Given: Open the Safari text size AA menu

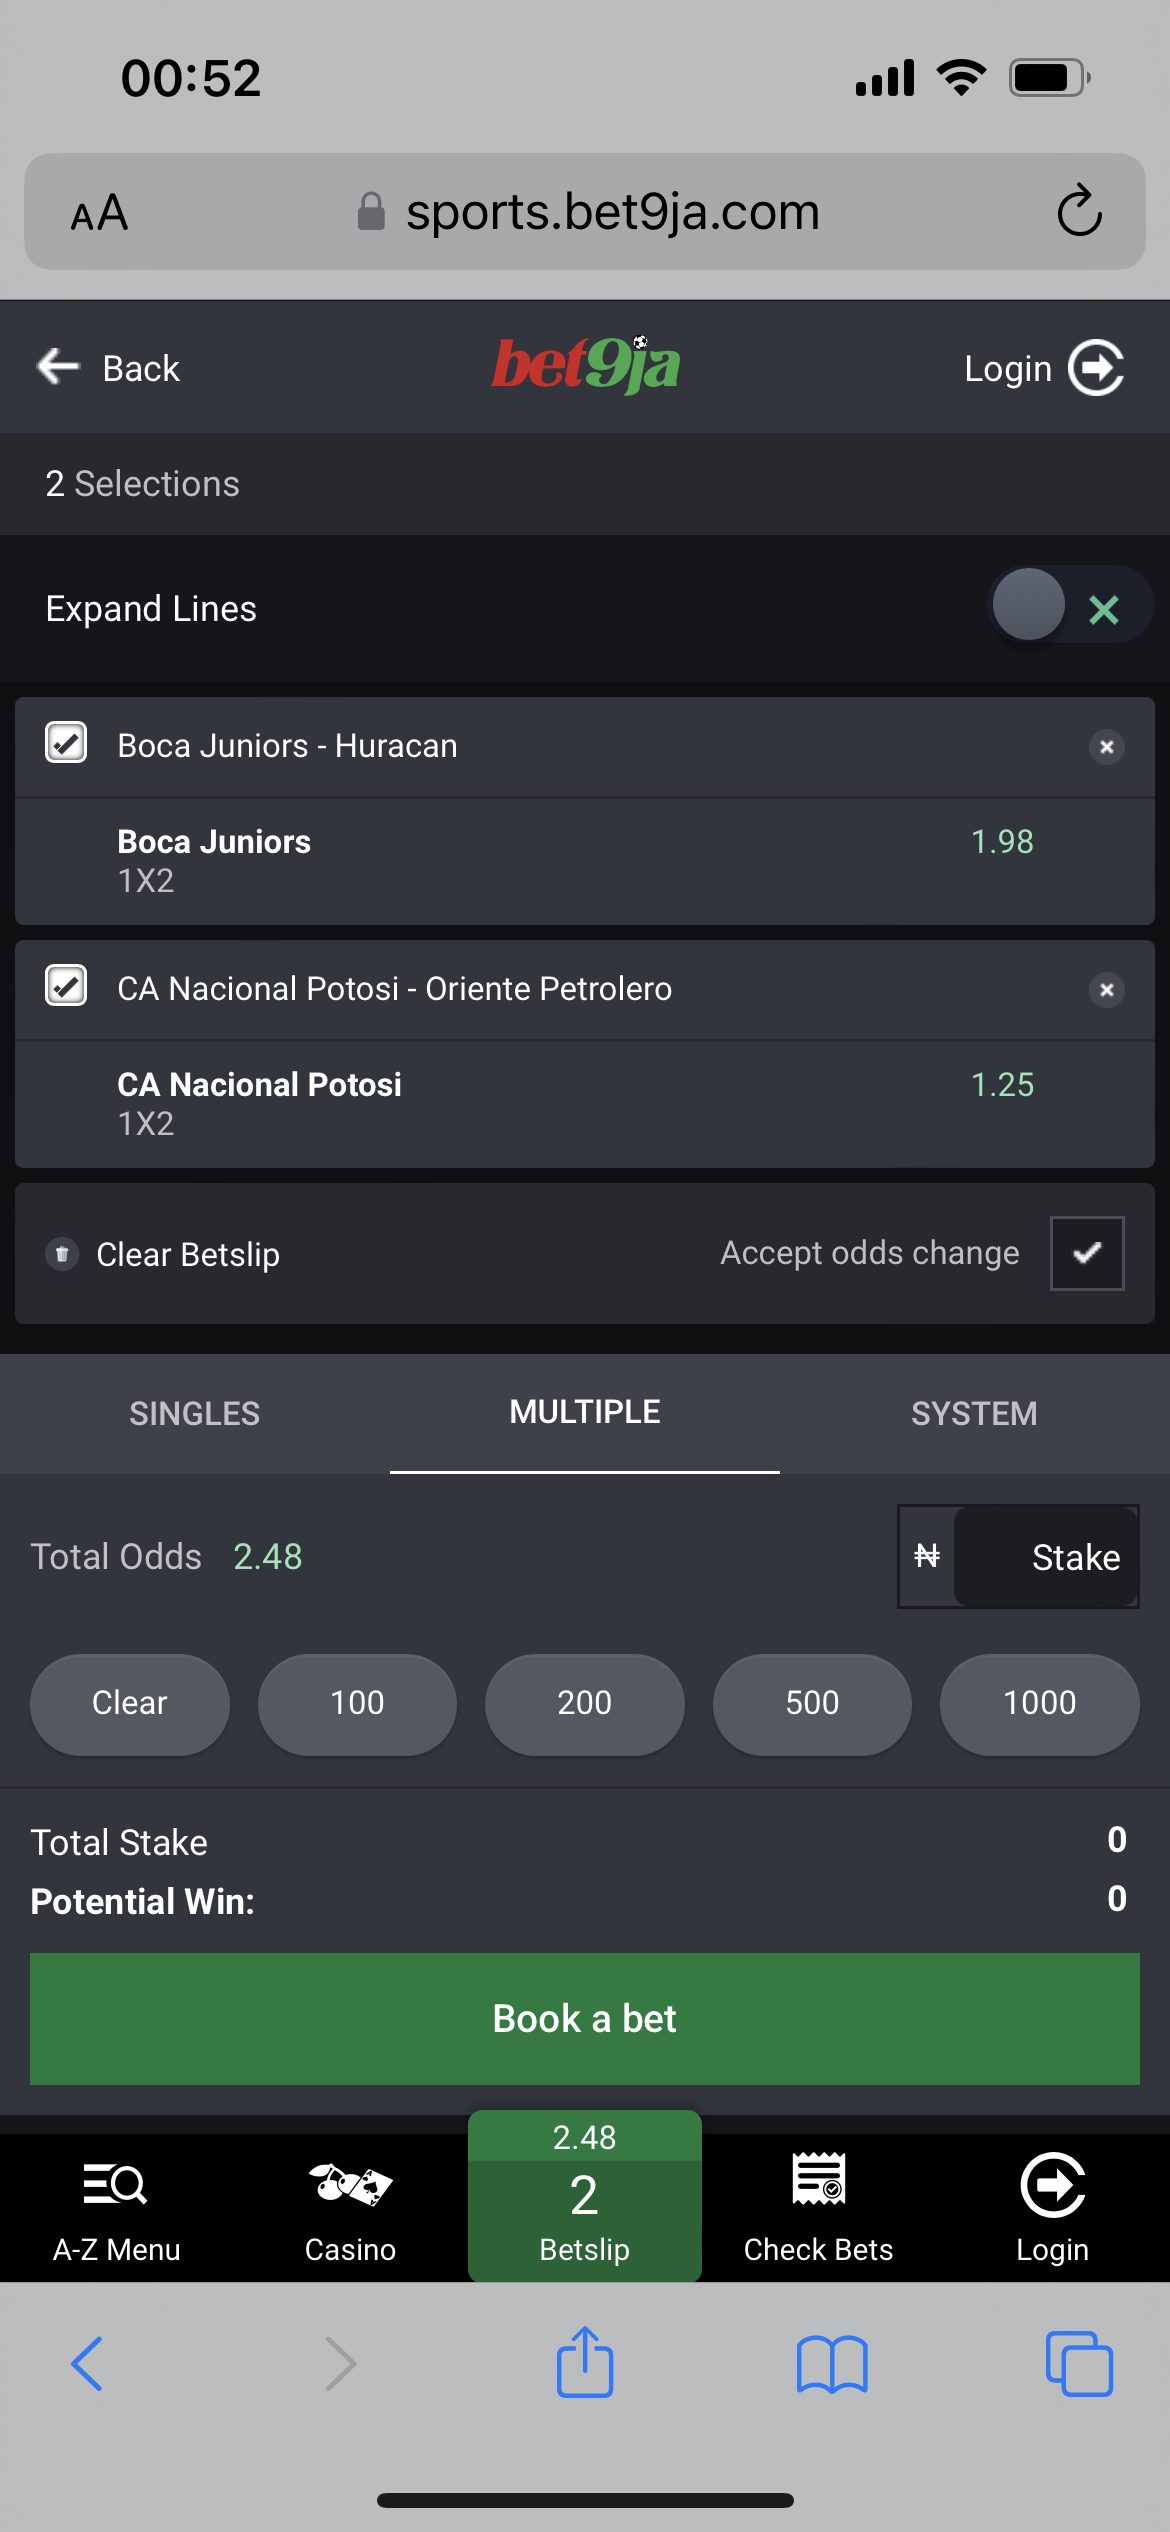Looking at the screenshot, I should (x=99, y=213).
